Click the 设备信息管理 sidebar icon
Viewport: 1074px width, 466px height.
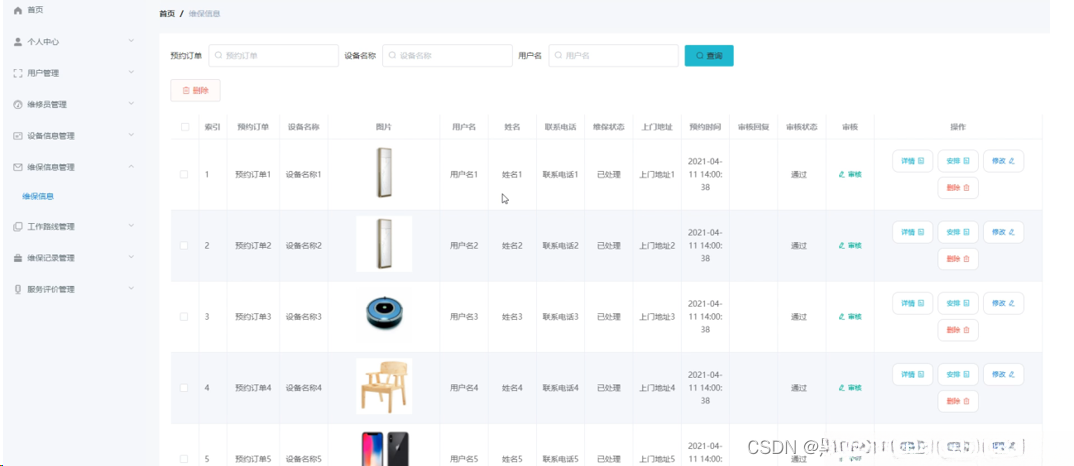pos(18,136)
